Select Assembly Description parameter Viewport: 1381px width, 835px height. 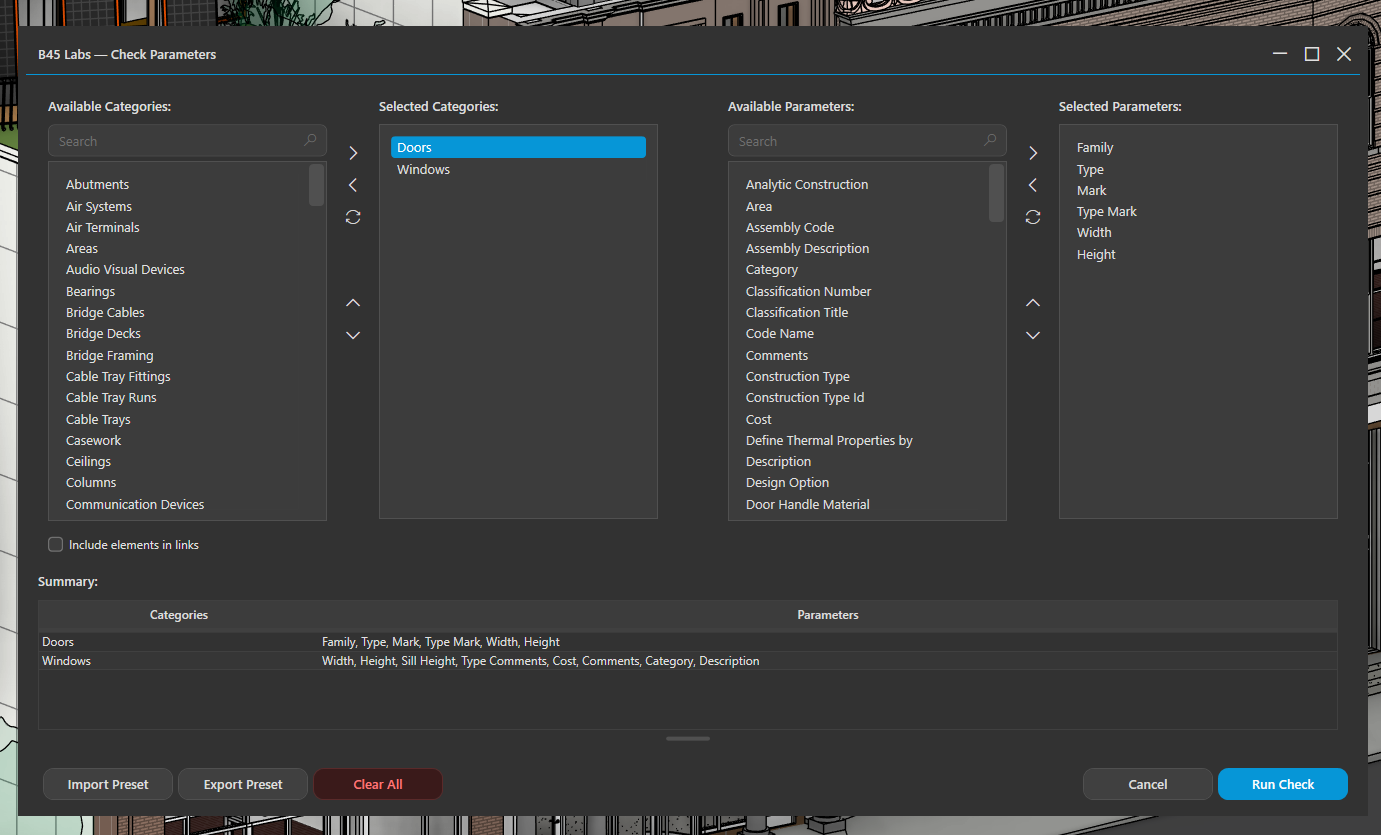tap(807, 248)
